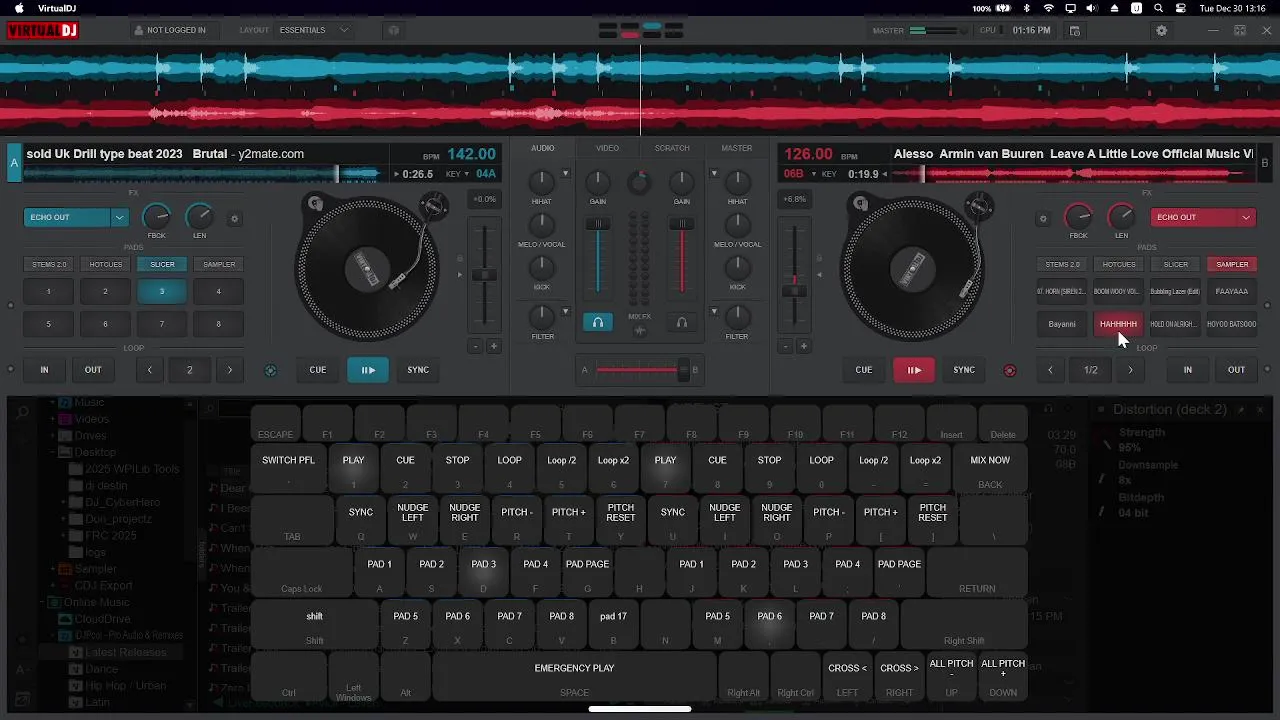Click right deck pitch fader
Image resolution: width=1280 pixels, height=720 pixels.
(795, 291)
